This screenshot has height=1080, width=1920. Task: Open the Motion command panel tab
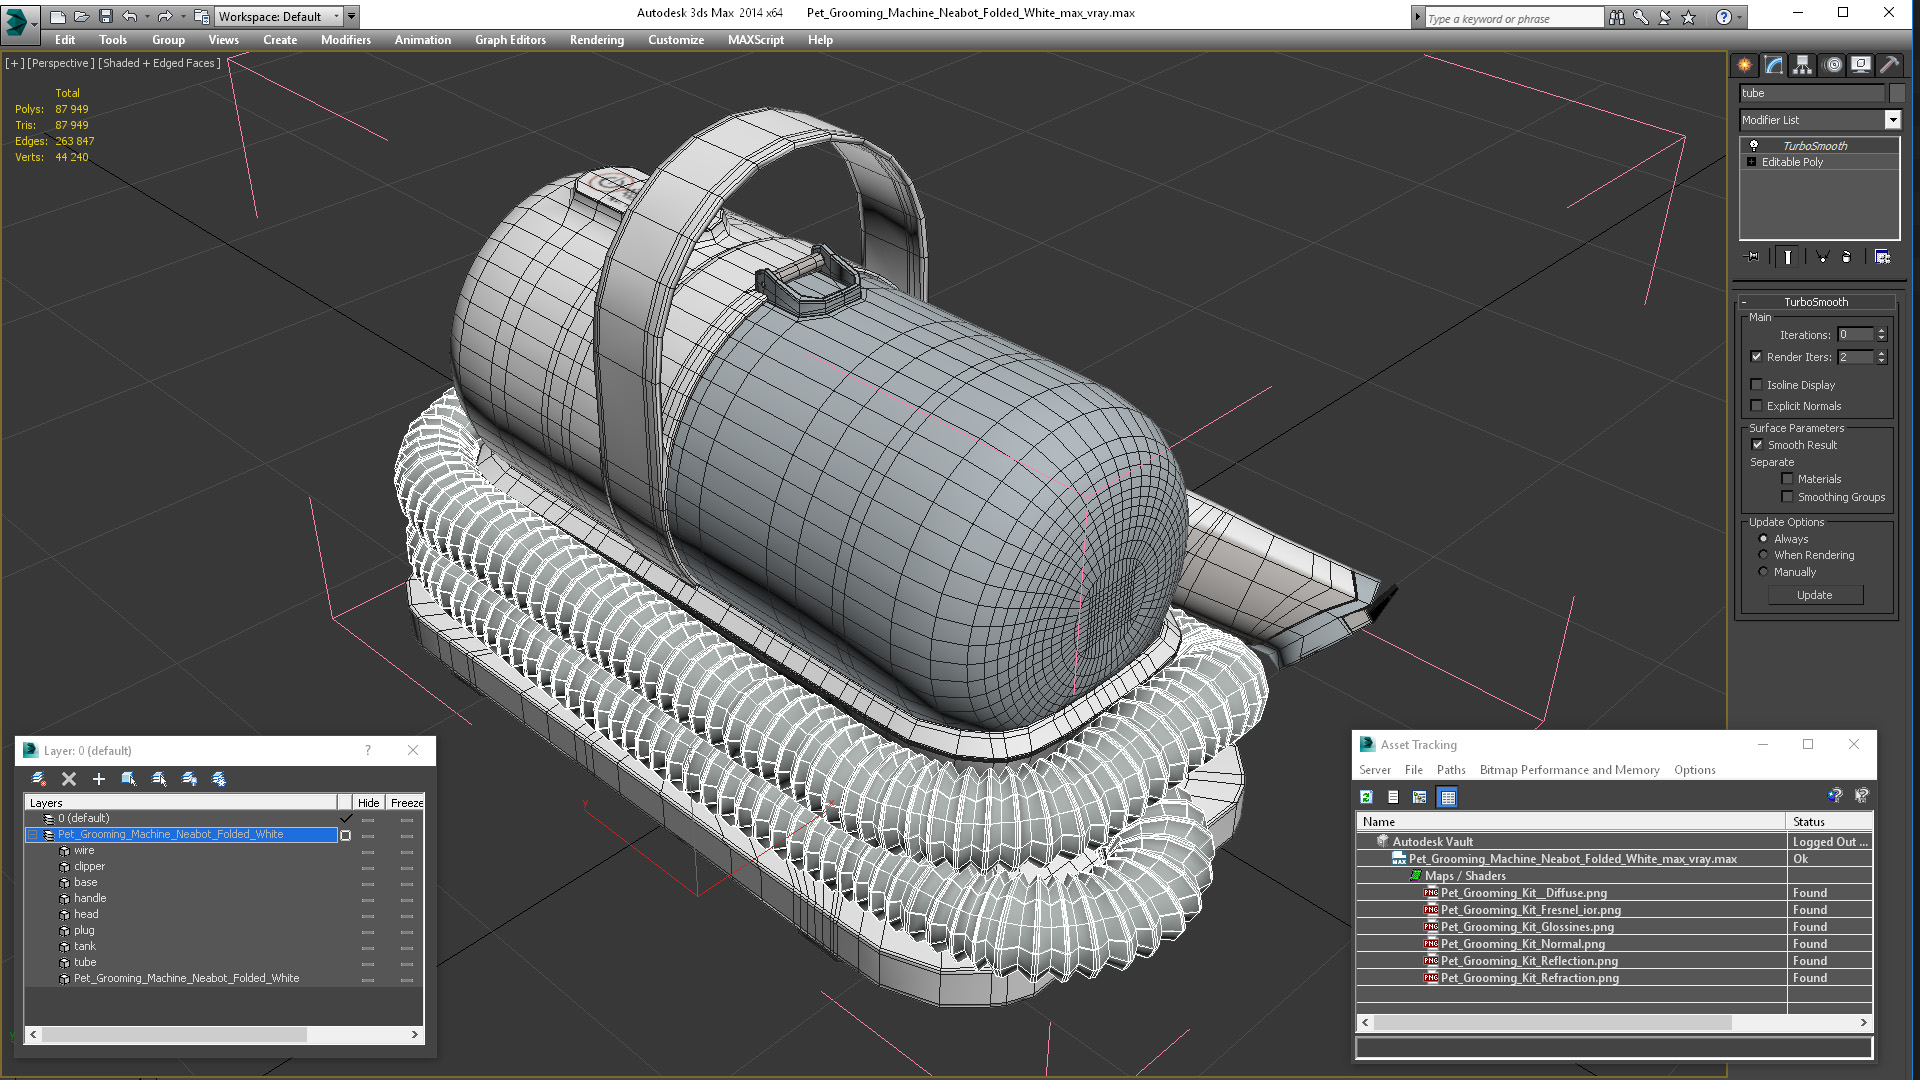pos(1833,65)
